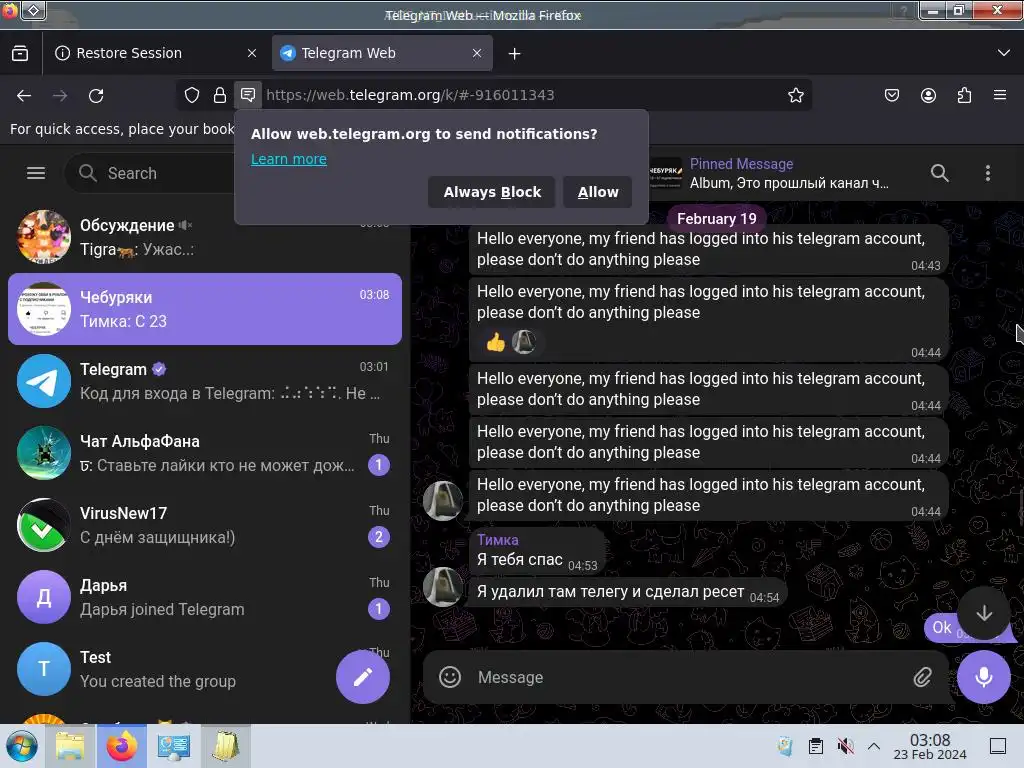Close the Restore Session tab
Viewport: 1024px width, 768px height.
coord(252,53)
